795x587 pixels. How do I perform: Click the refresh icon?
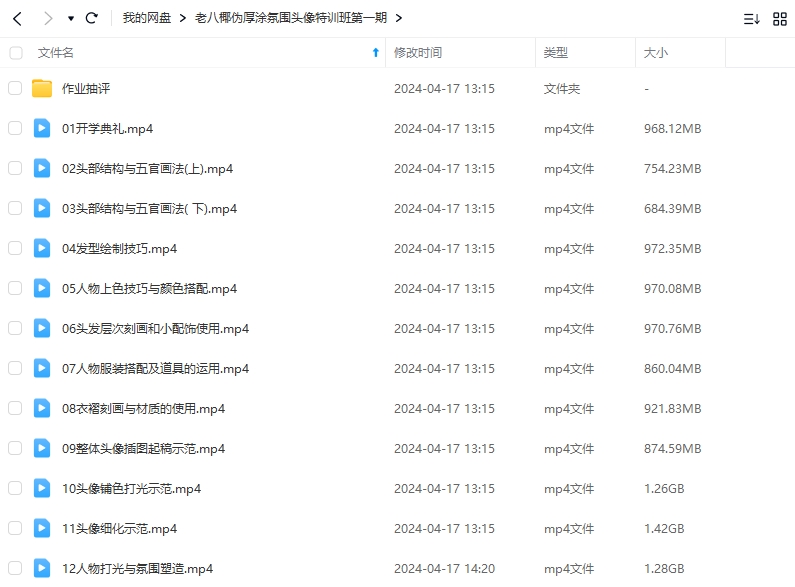(x=92, y=18)
